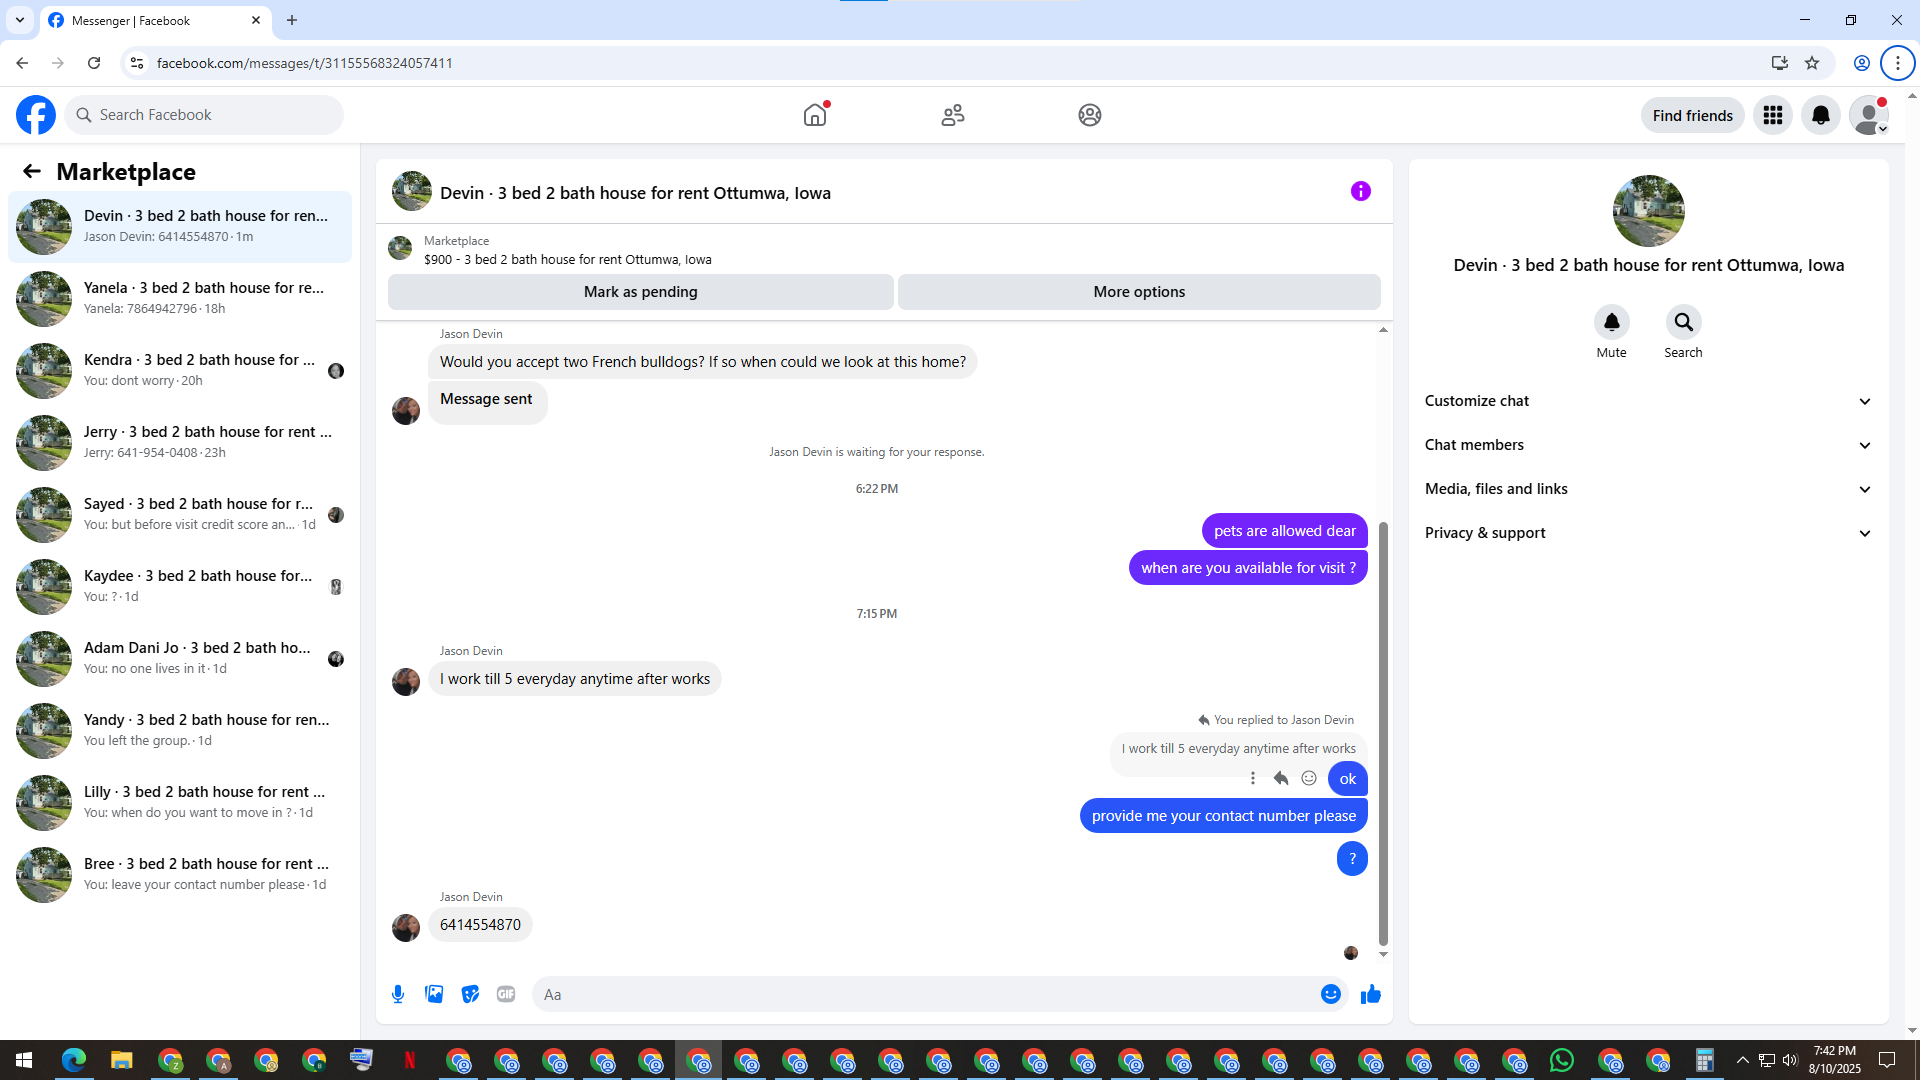Image resolution: width=1920 pixels, height=1080 pixels.
Task: Open the emoji picker in message box
Action: coord(1330,994)
